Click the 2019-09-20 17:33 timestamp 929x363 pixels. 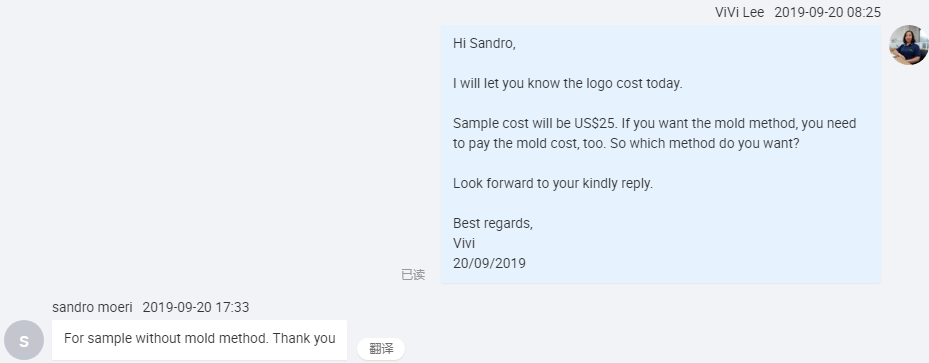196,307
